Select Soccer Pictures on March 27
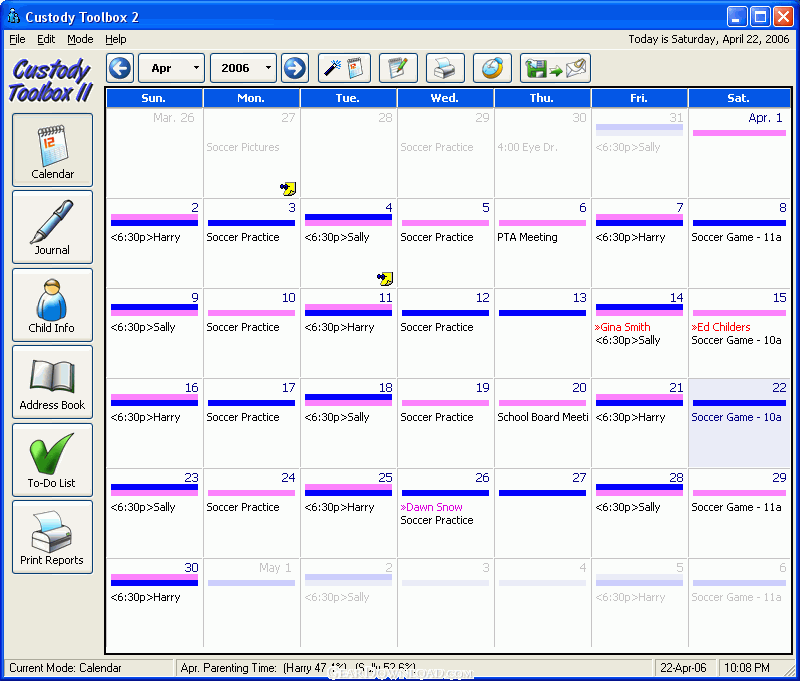 pos(243,147)
